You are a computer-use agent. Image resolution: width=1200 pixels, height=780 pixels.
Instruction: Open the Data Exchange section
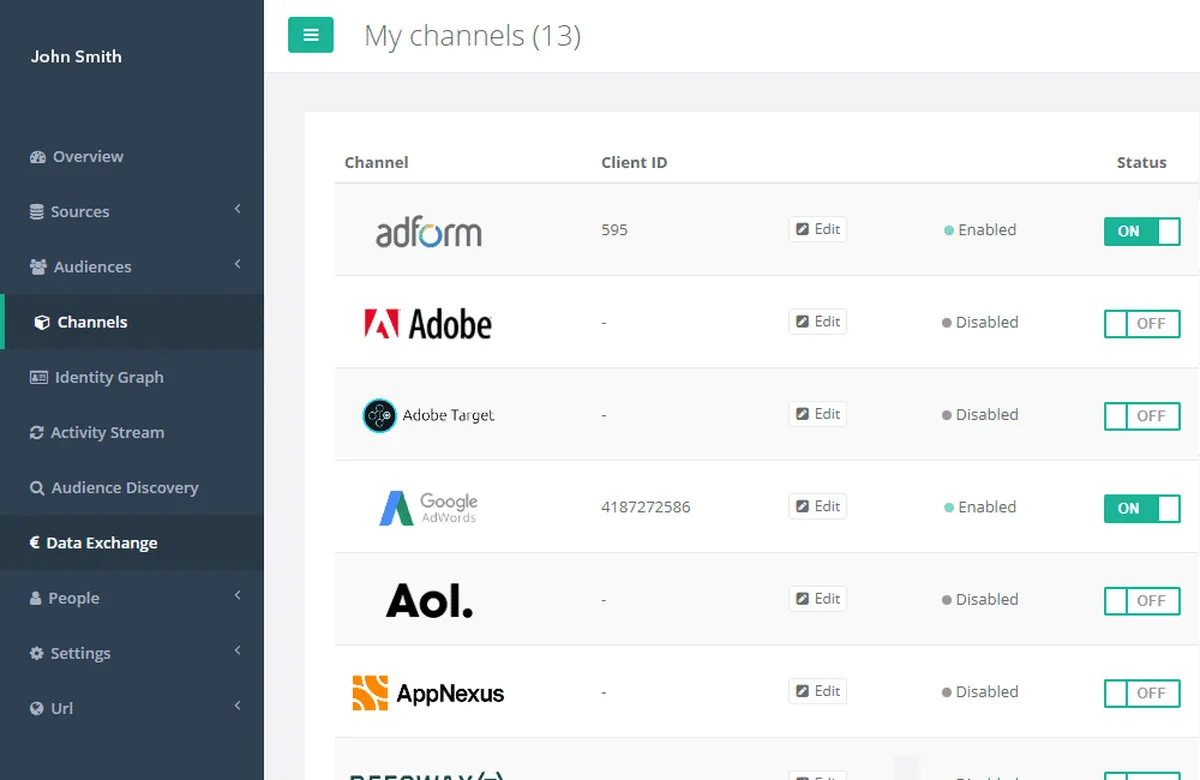132,542
